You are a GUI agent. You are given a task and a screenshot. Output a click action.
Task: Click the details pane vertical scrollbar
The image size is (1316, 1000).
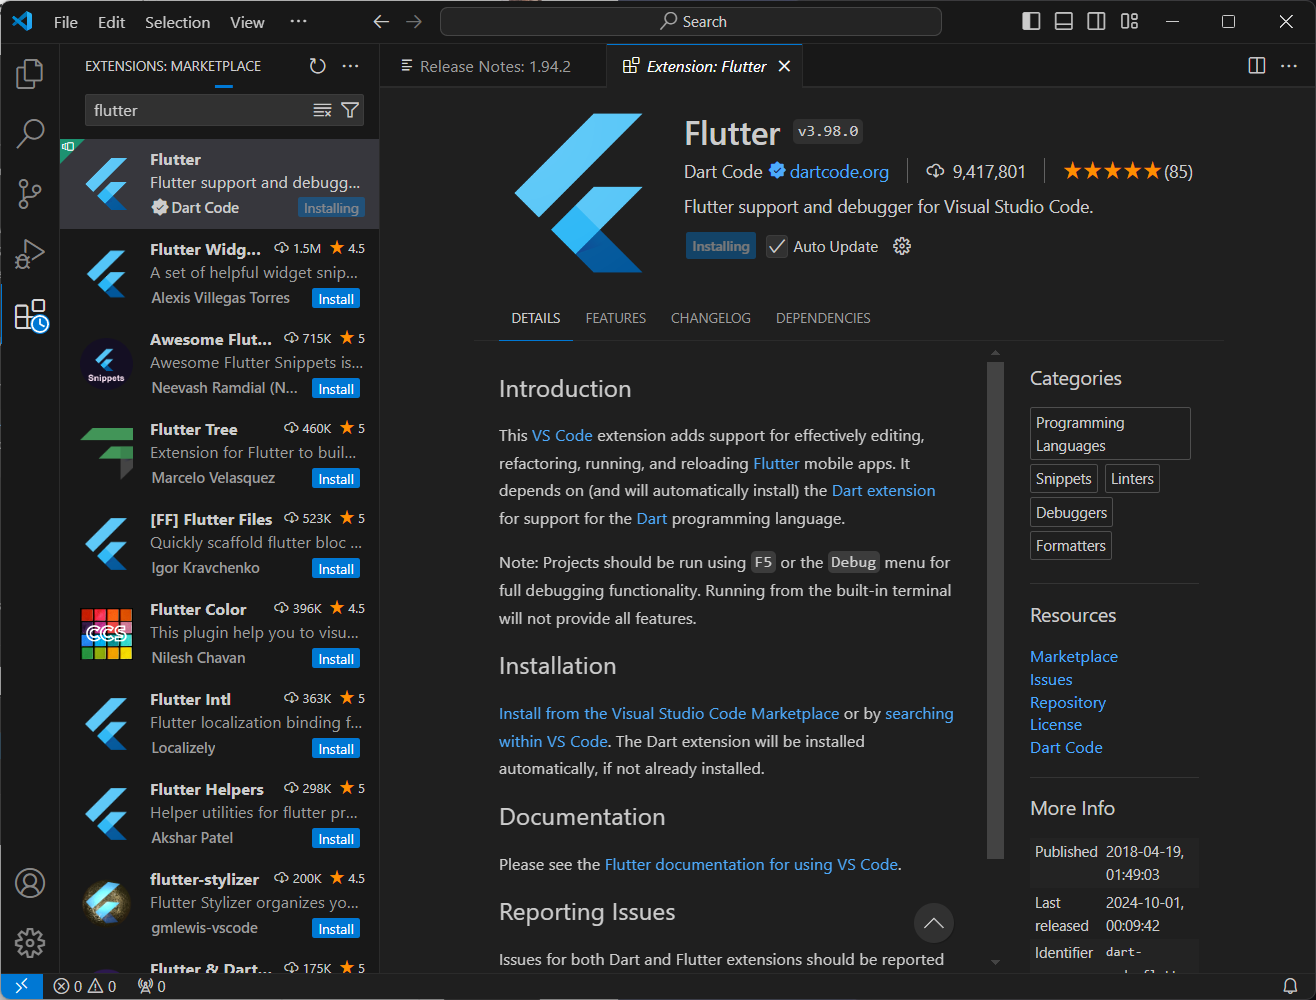(995, 610)
